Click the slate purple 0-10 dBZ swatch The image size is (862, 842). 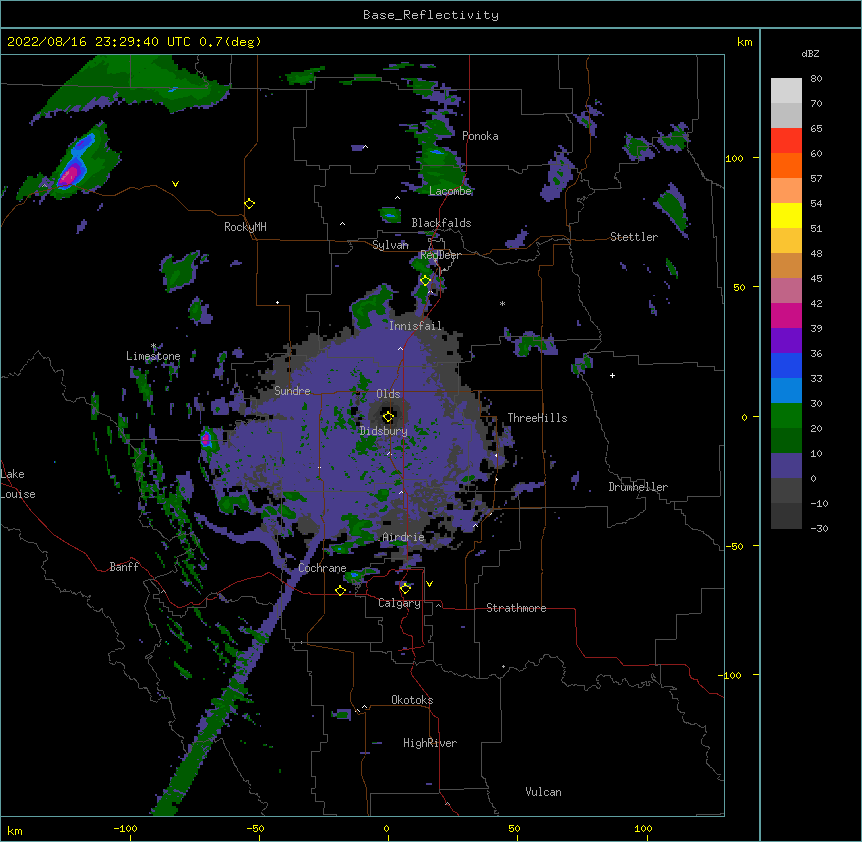[x=786, y=466]
